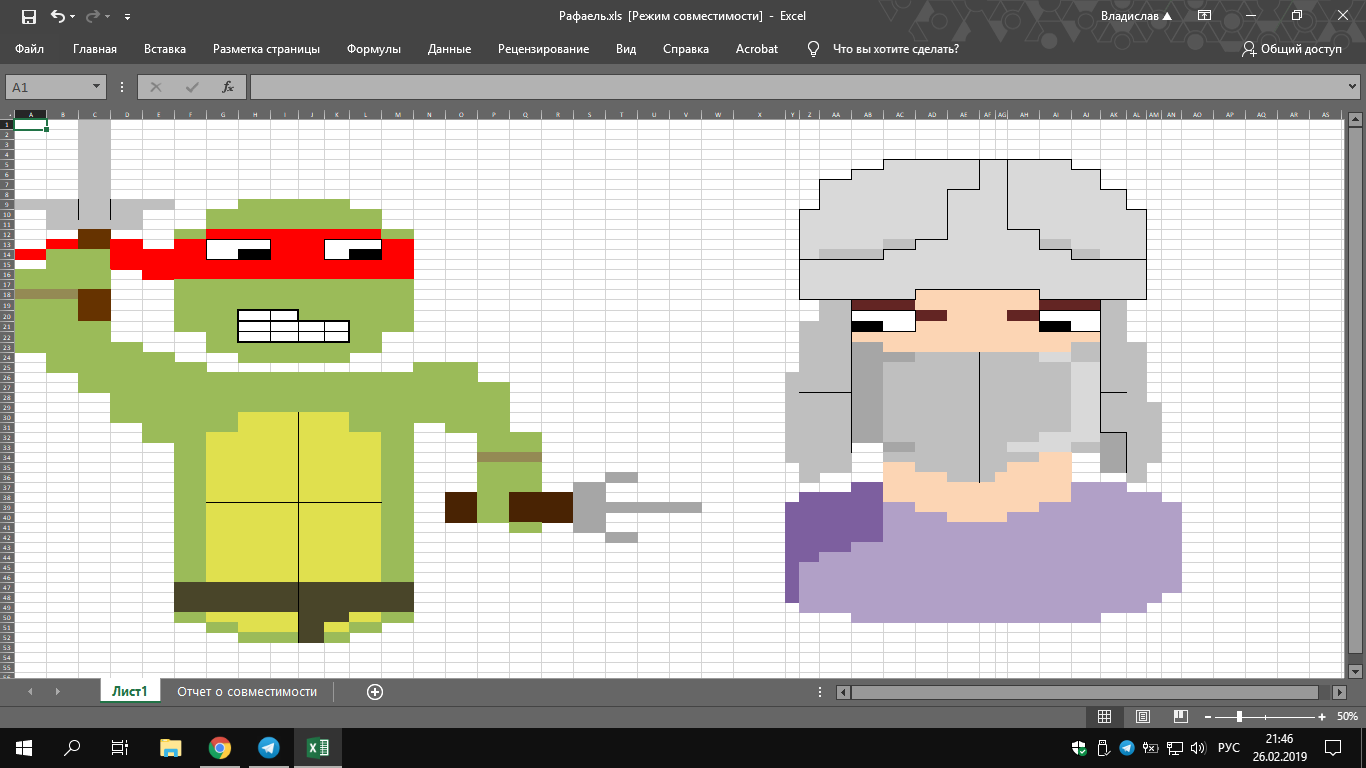Click the Что вы хотите сделать search field

pyautogui.click(x=895, y=49)
